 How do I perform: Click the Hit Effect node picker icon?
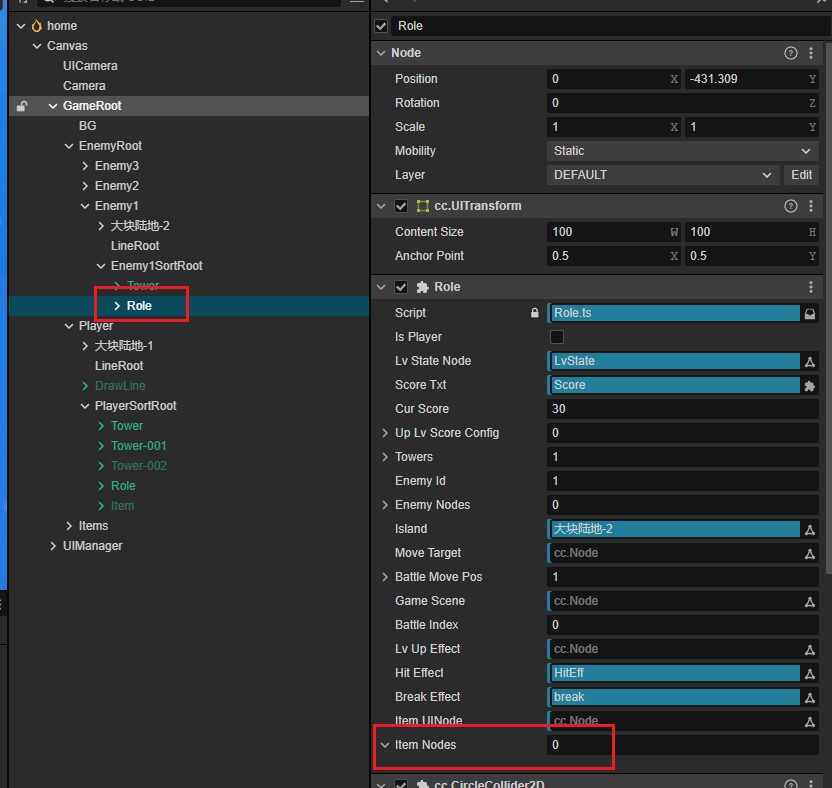click(x=810, y=674)
